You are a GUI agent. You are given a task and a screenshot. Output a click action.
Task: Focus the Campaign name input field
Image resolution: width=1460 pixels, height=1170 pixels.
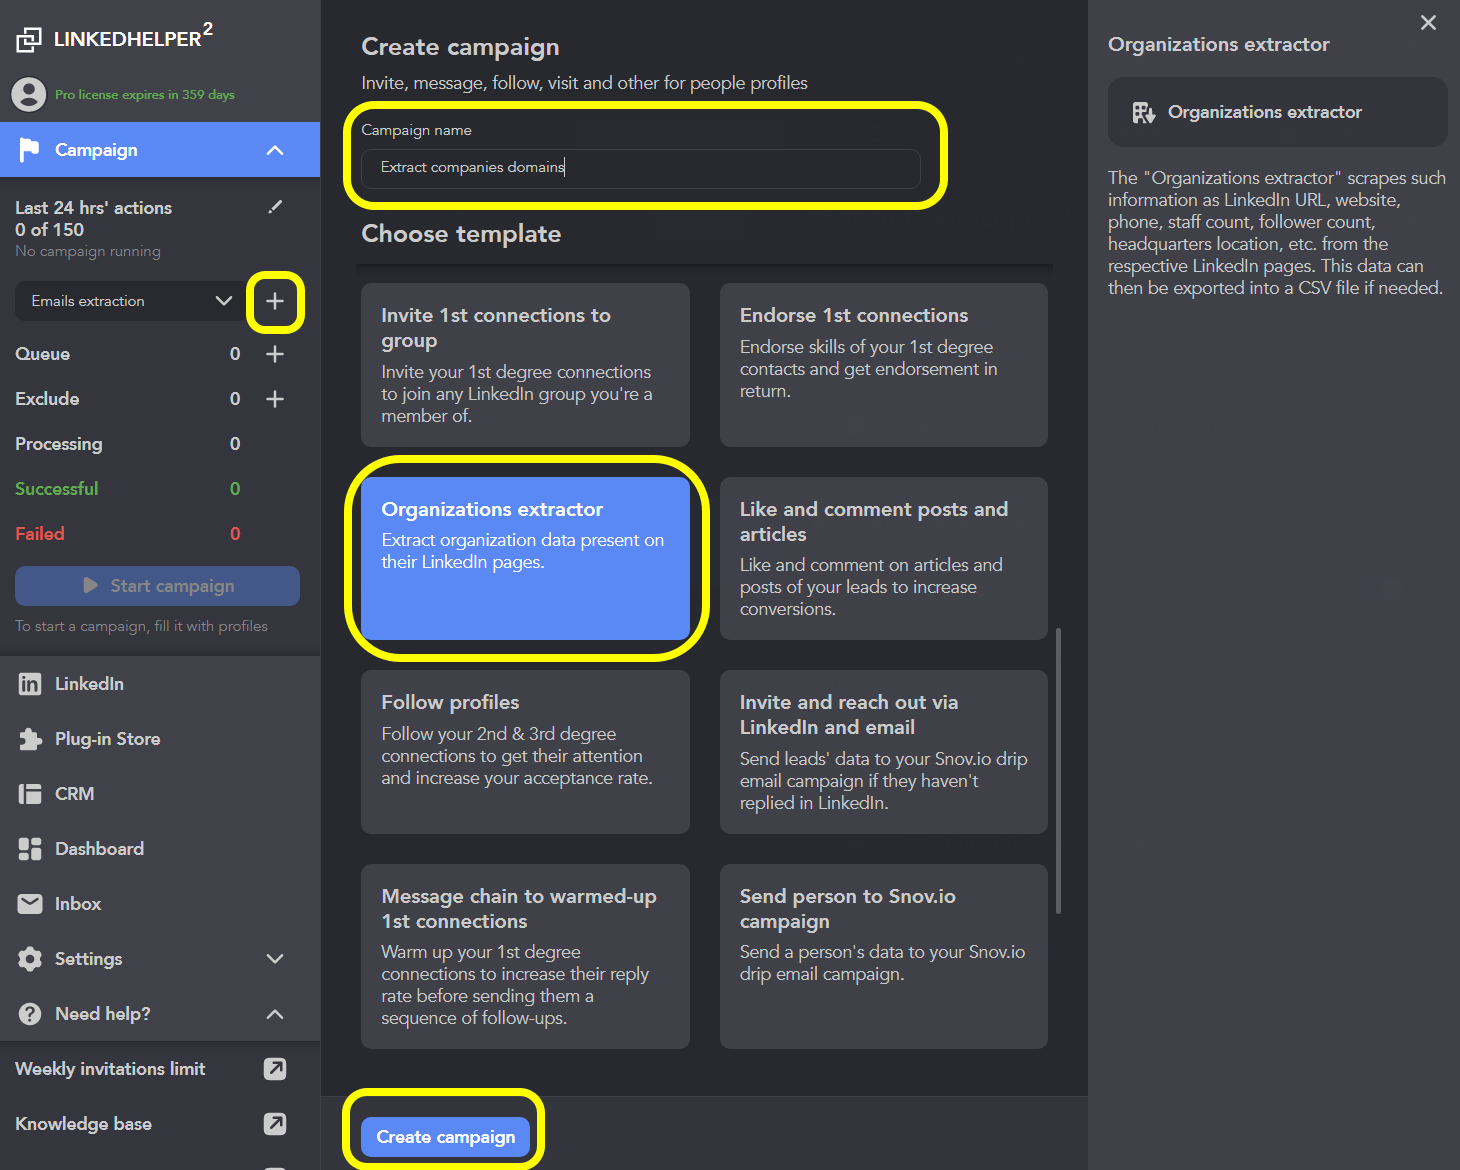pyautogui.click(x=640, y=168)
